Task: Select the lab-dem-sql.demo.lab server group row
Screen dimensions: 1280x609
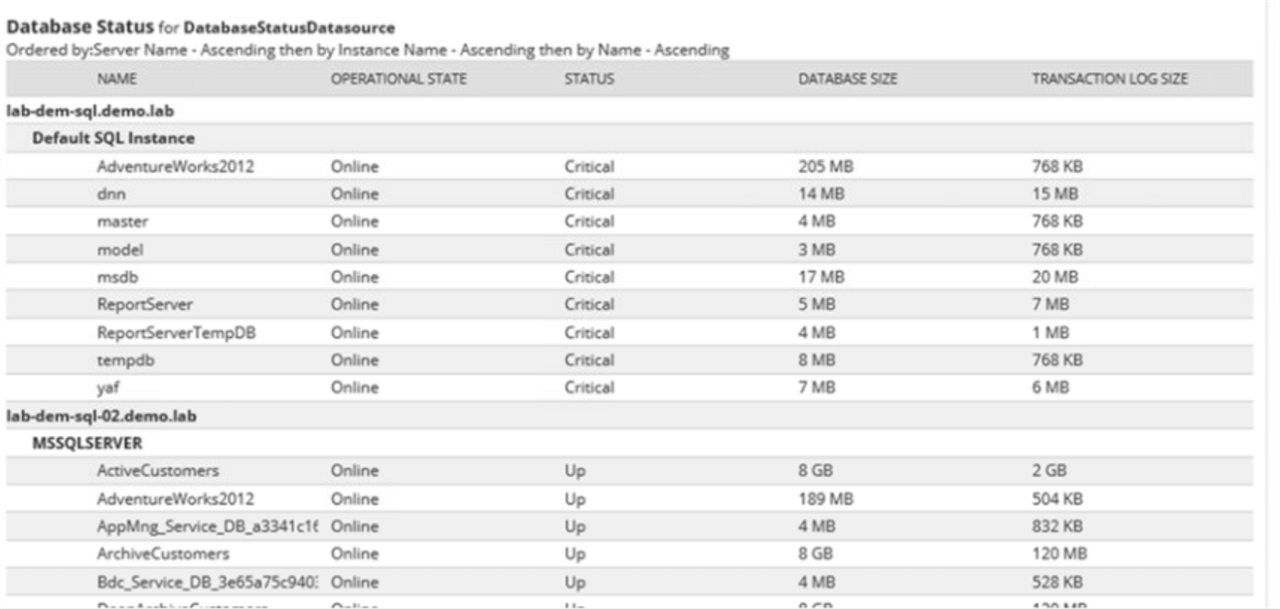Action: (x=630, y=110)
